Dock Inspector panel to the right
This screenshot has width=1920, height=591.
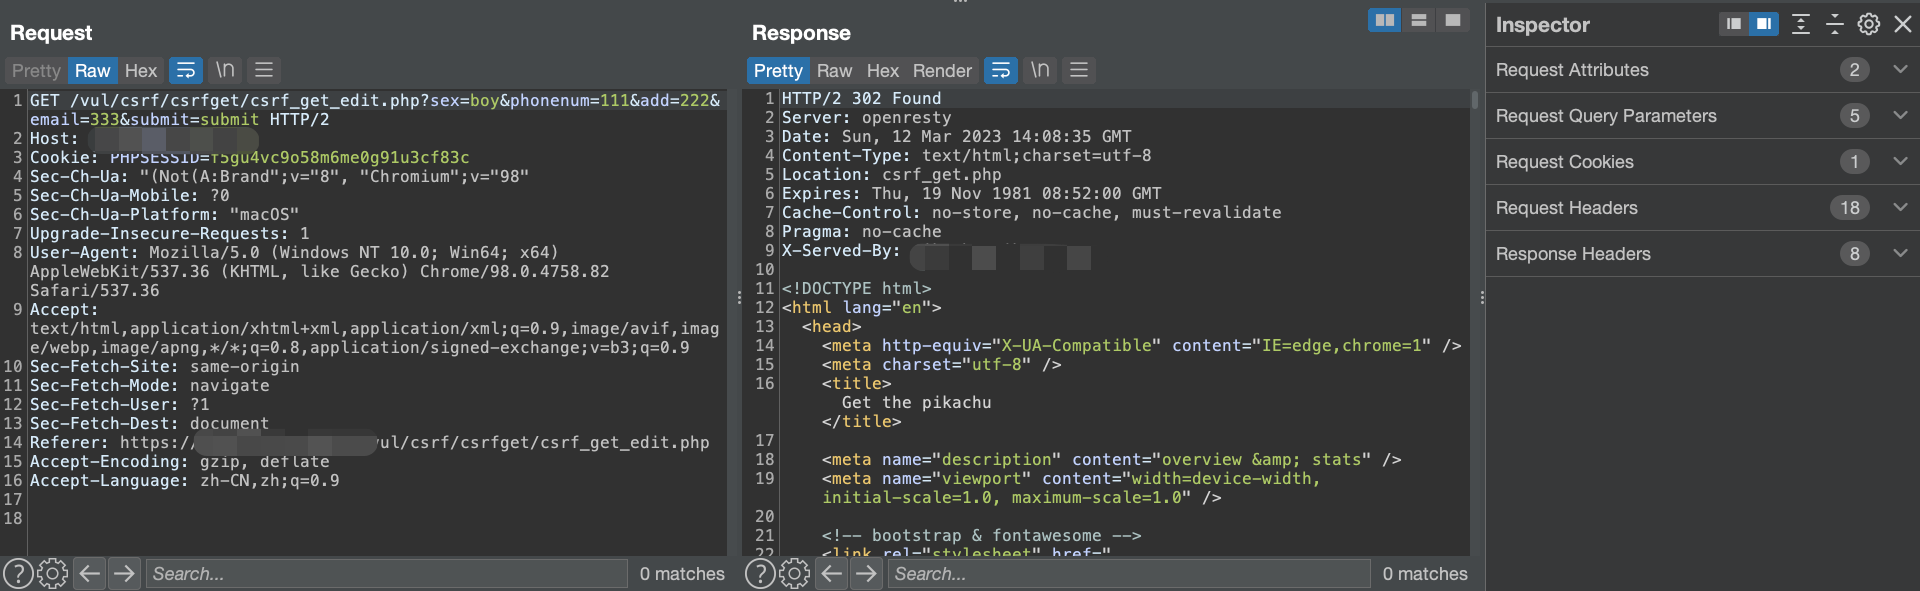point(1764,23)
